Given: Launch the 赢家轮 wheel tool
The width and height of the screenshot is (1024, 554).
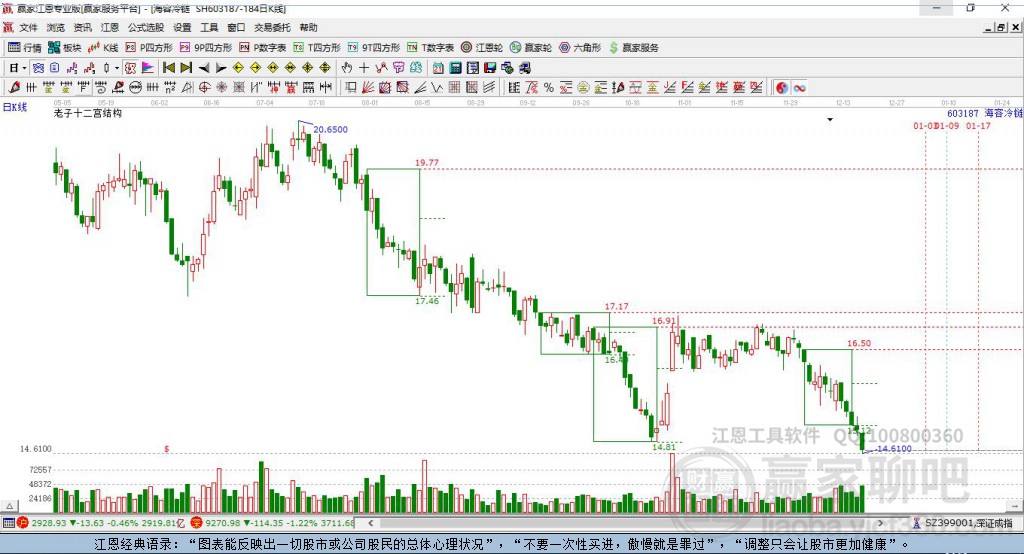Looking at the screenshot, I should pos(530,47).
